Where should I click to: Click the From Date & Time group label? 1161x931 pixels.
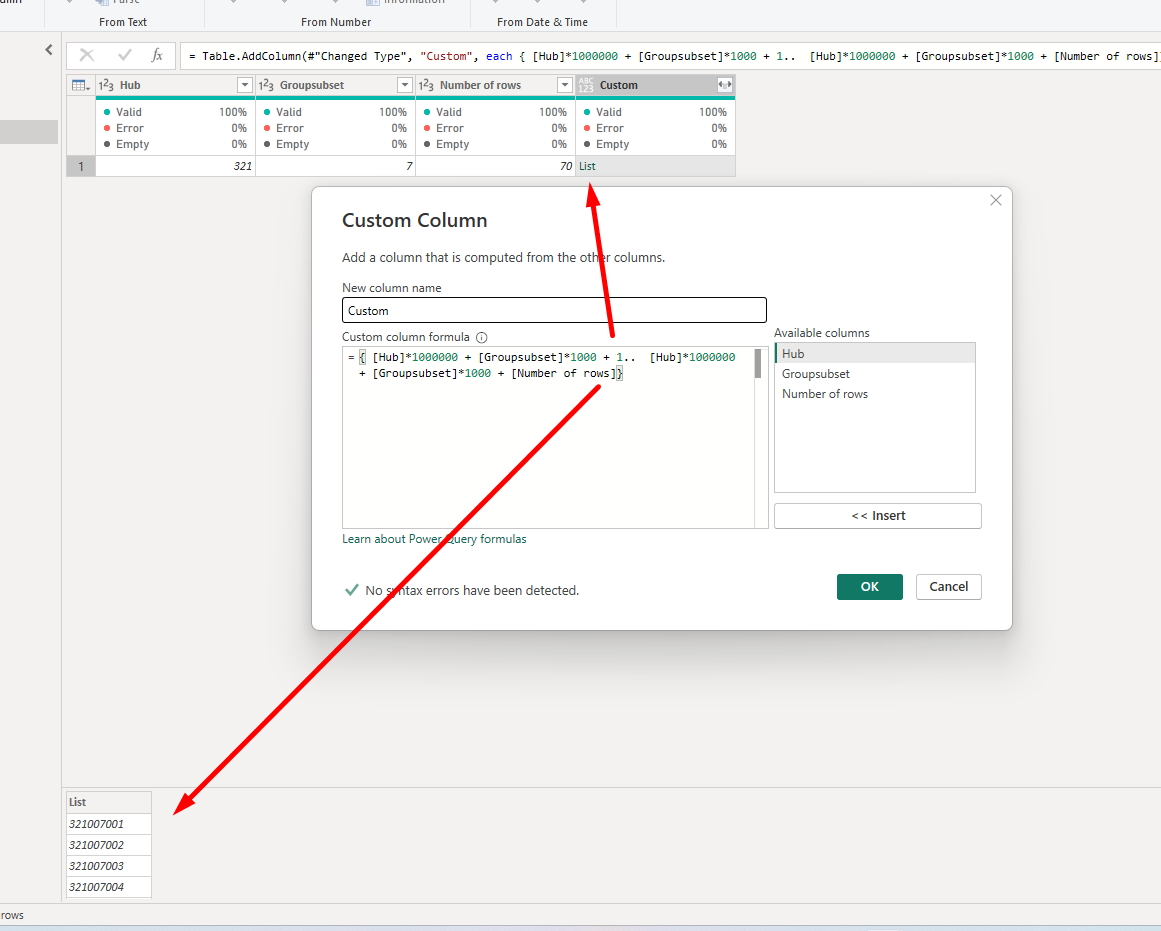(542, 22)
